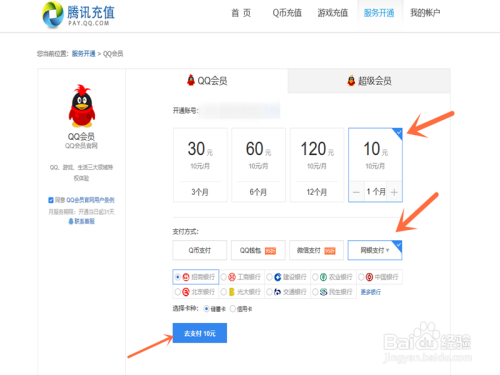Switch to the 超级会员 tab
This screenshot has width=500, height=375.
[x=369, y=81]
